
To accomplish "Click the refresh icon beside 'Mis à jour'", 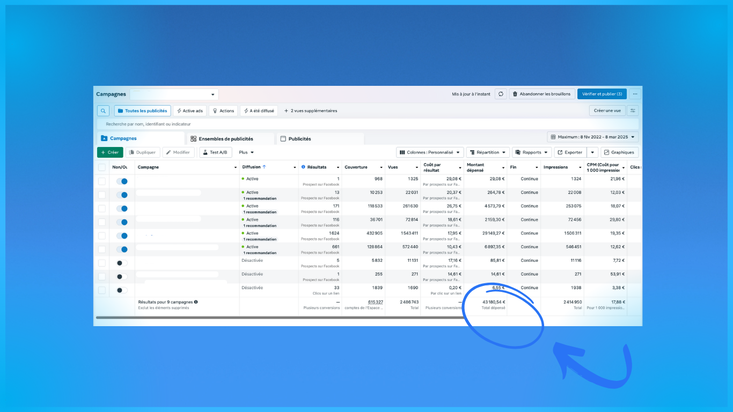I will tap(501, 94).
